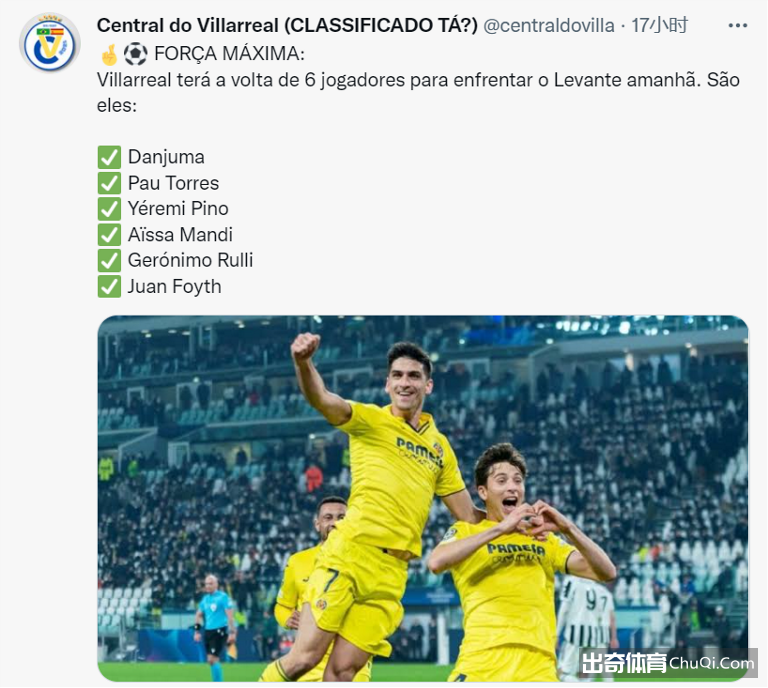768x688 pixels.
Task: Click checkmark emoji beside Juan Foyth
Action: (x=109, y=286)
